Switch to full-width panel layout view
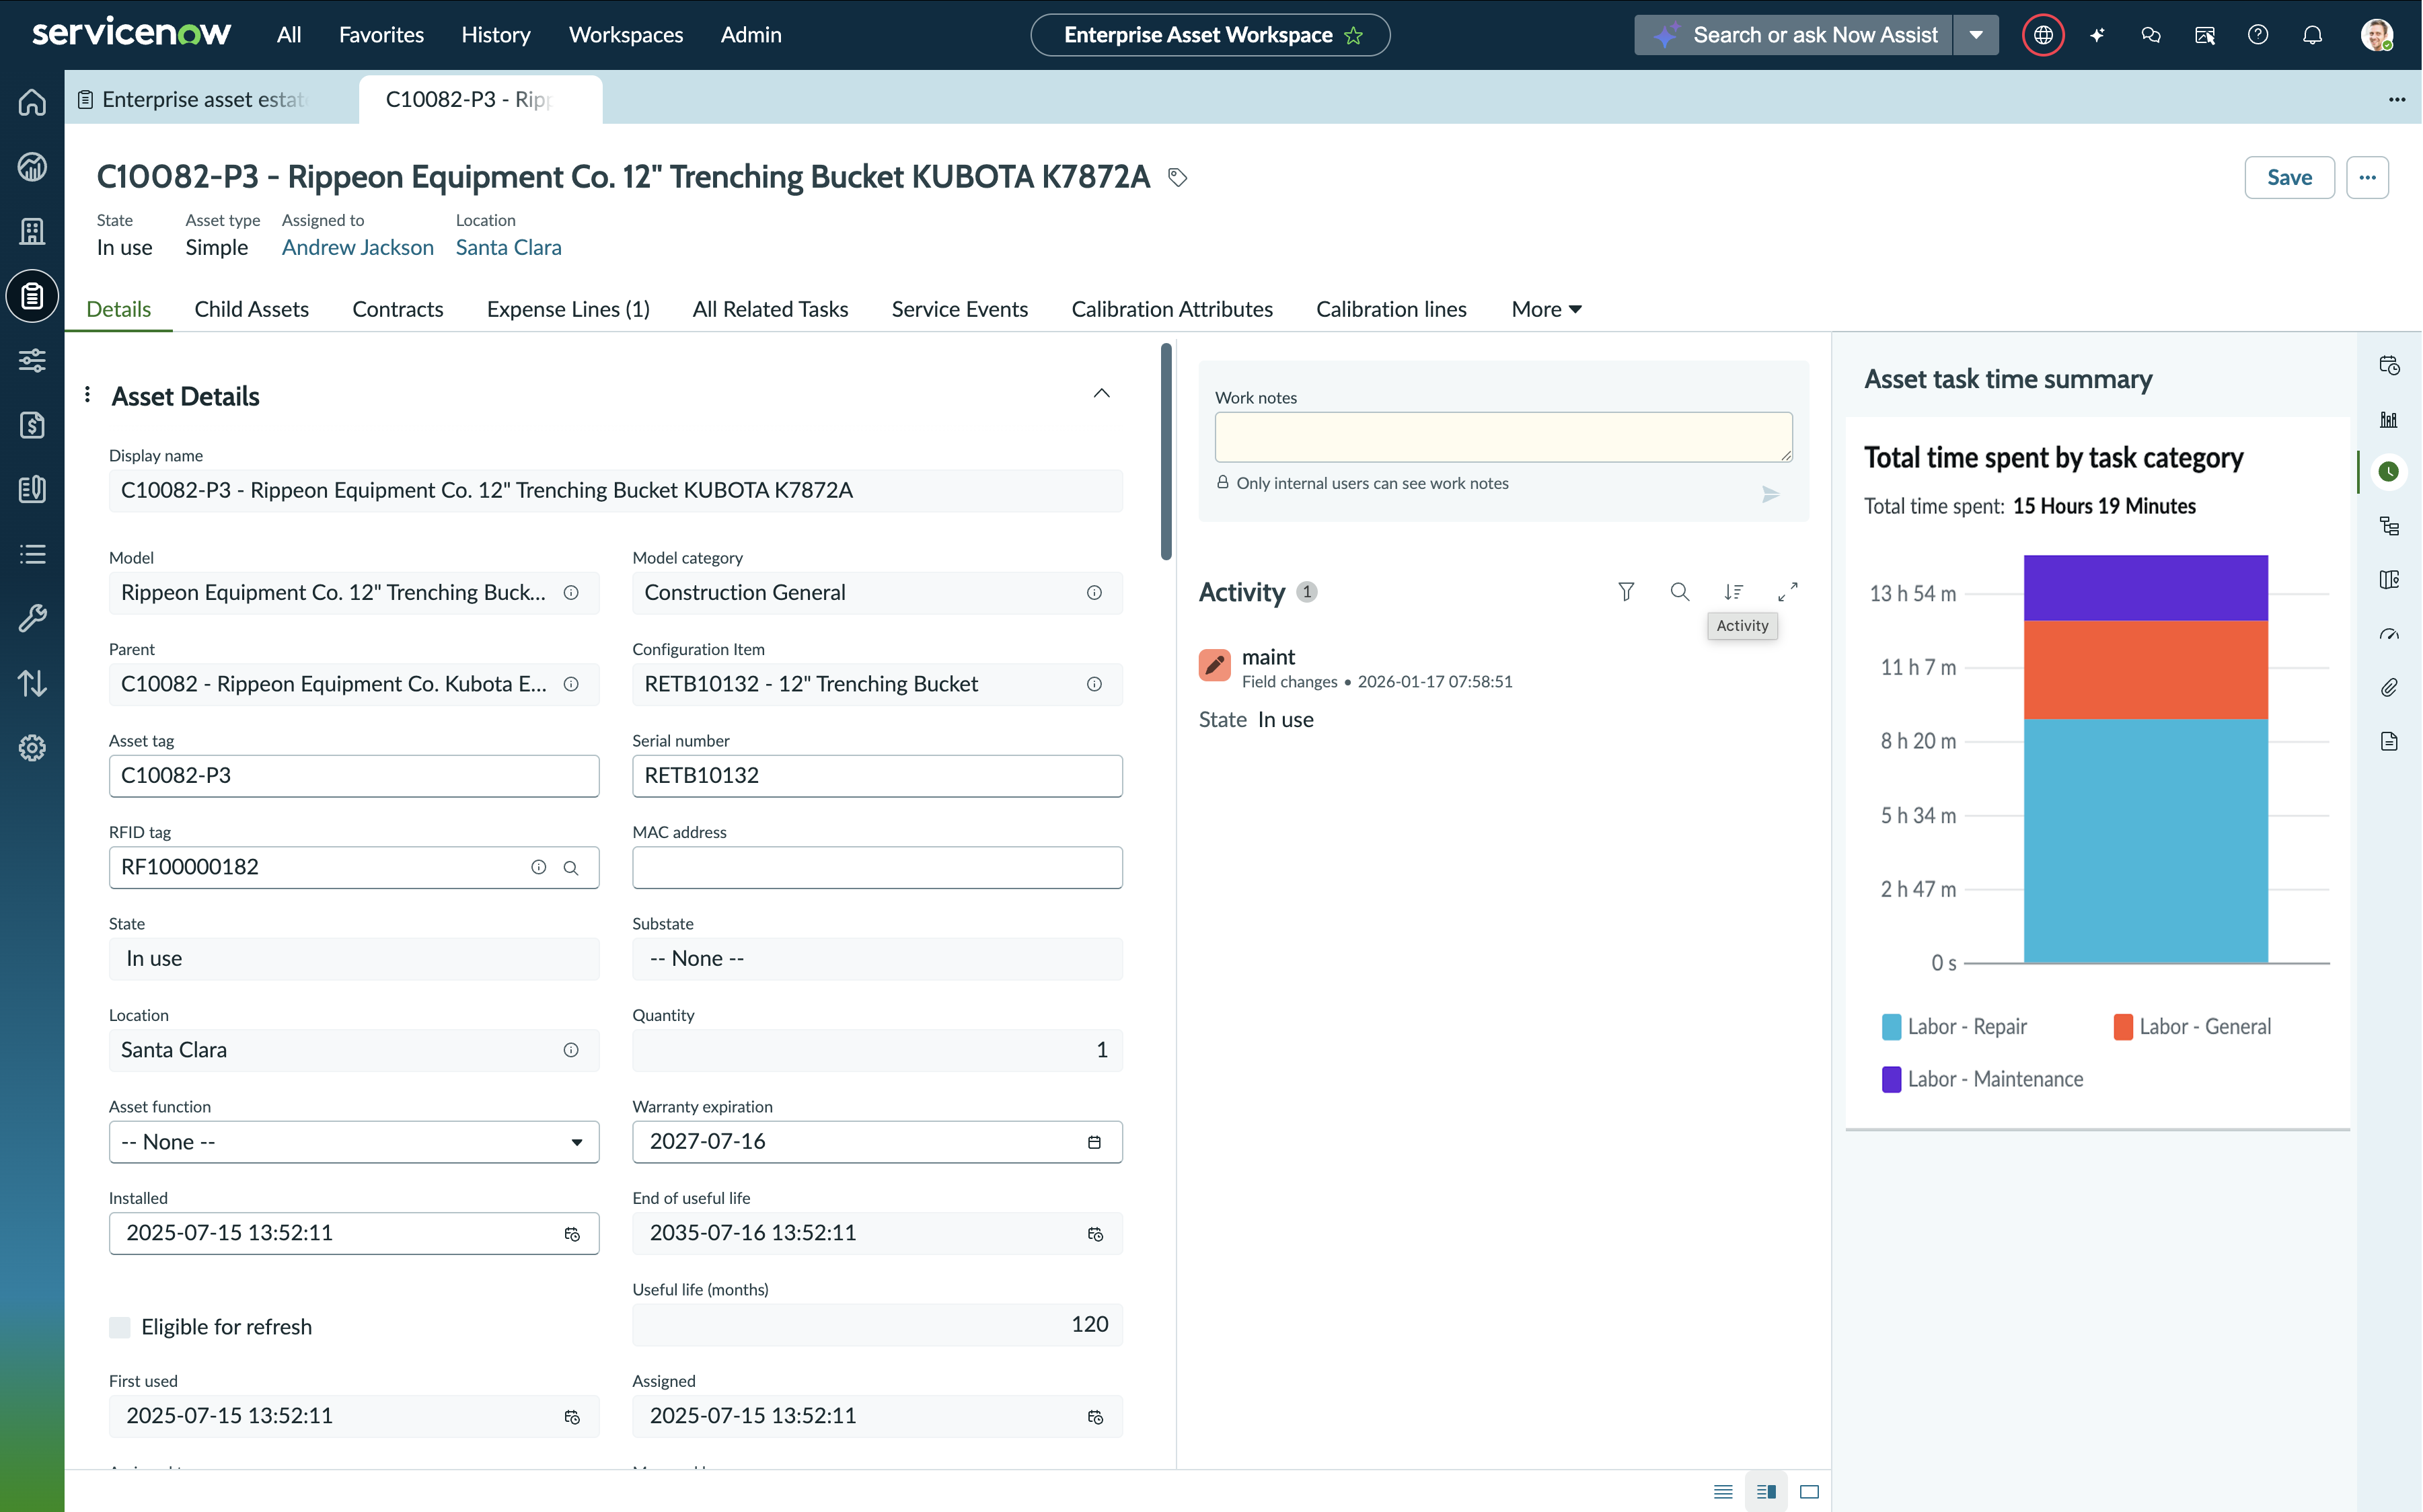Viewport: 2423px width, 1512px height. (x=1809, y=1491)
